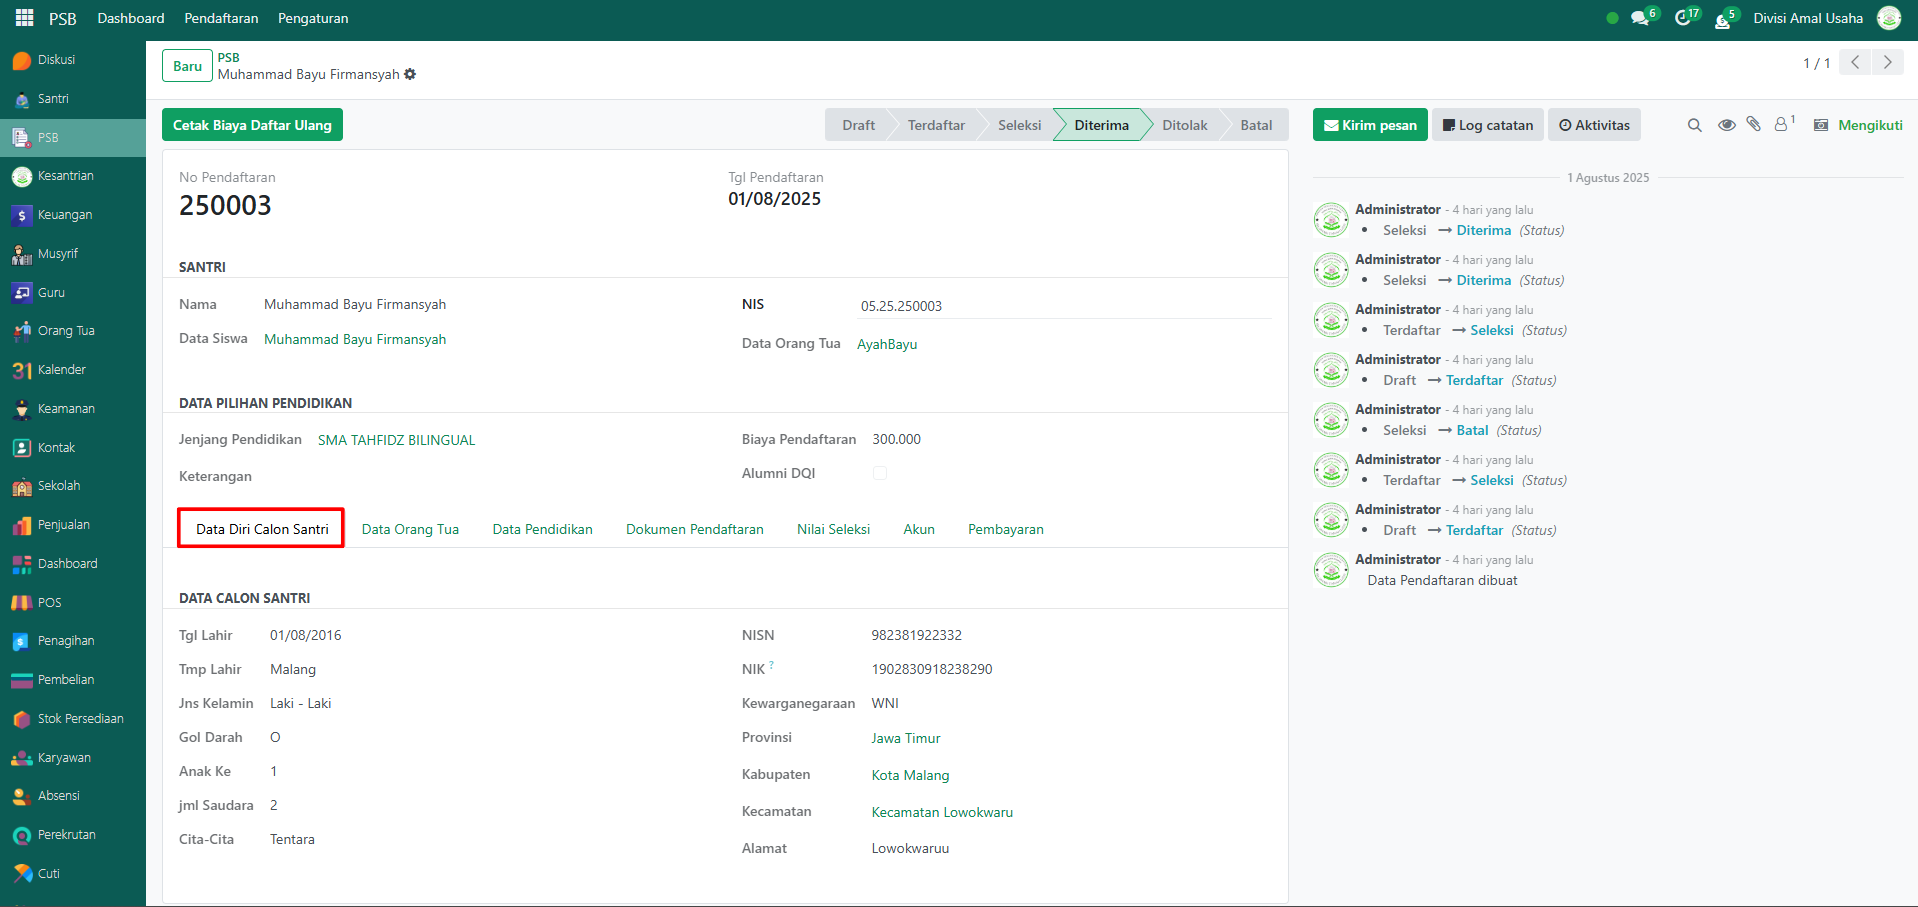Open the Pengaturan menu

[x=313, y=18]
